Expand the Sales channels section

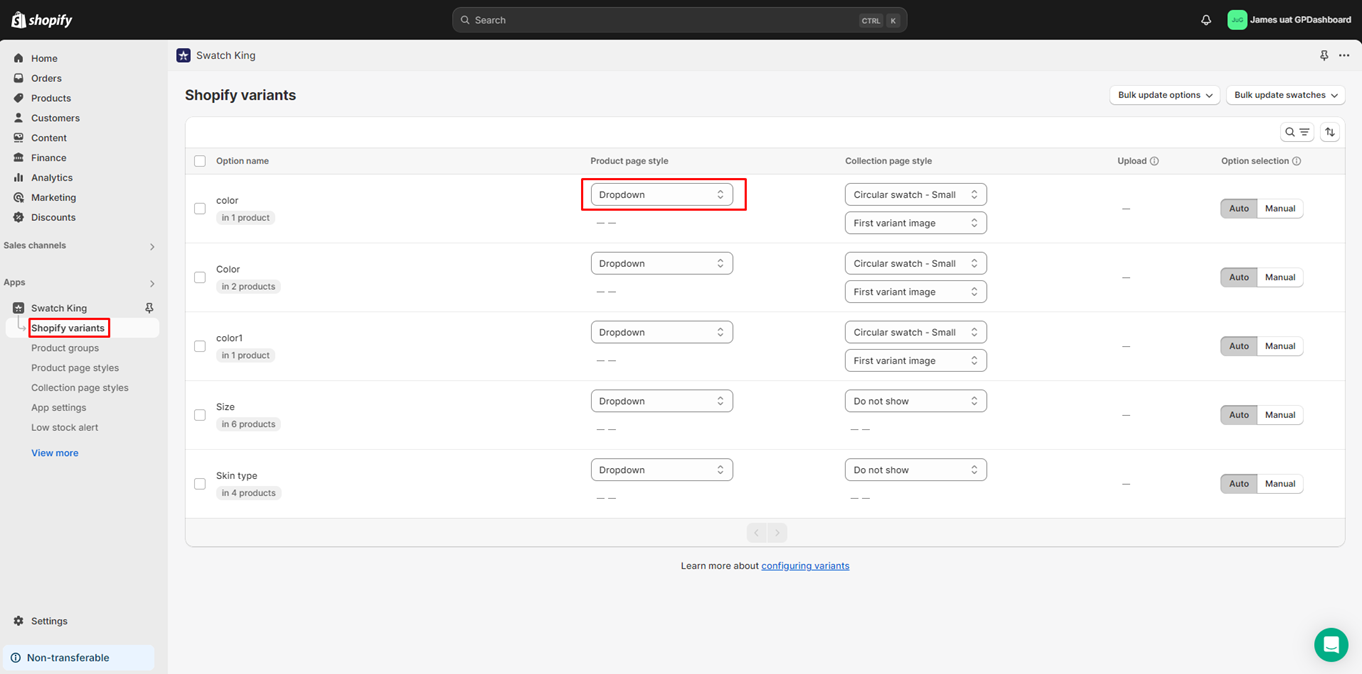152,246
